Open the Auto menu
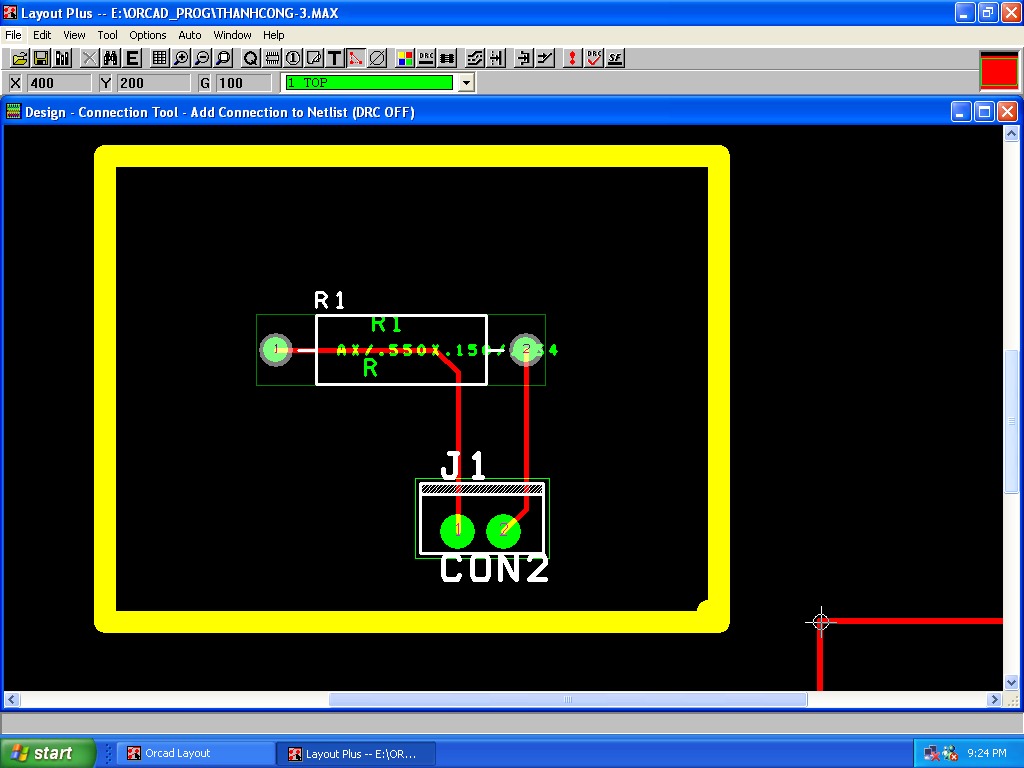This screenshot has height=768, width=1024. (x=189, y=35)
